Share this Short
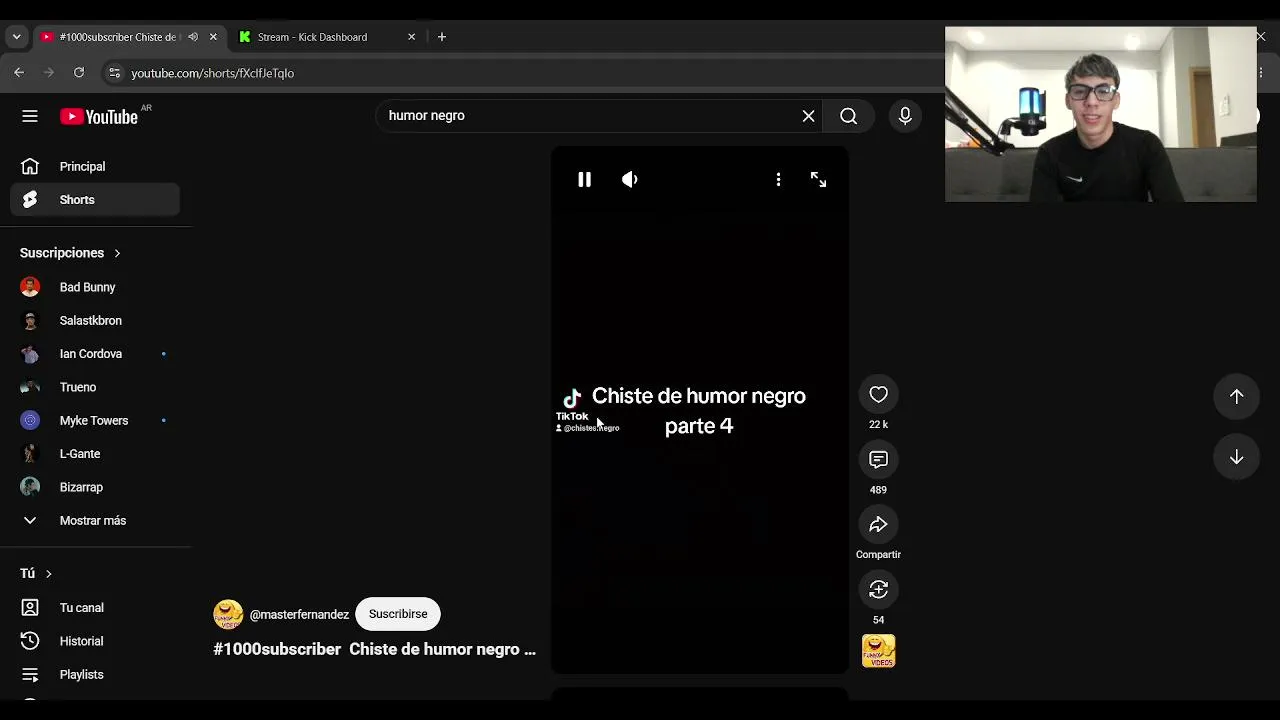 (x=878, y=525)
